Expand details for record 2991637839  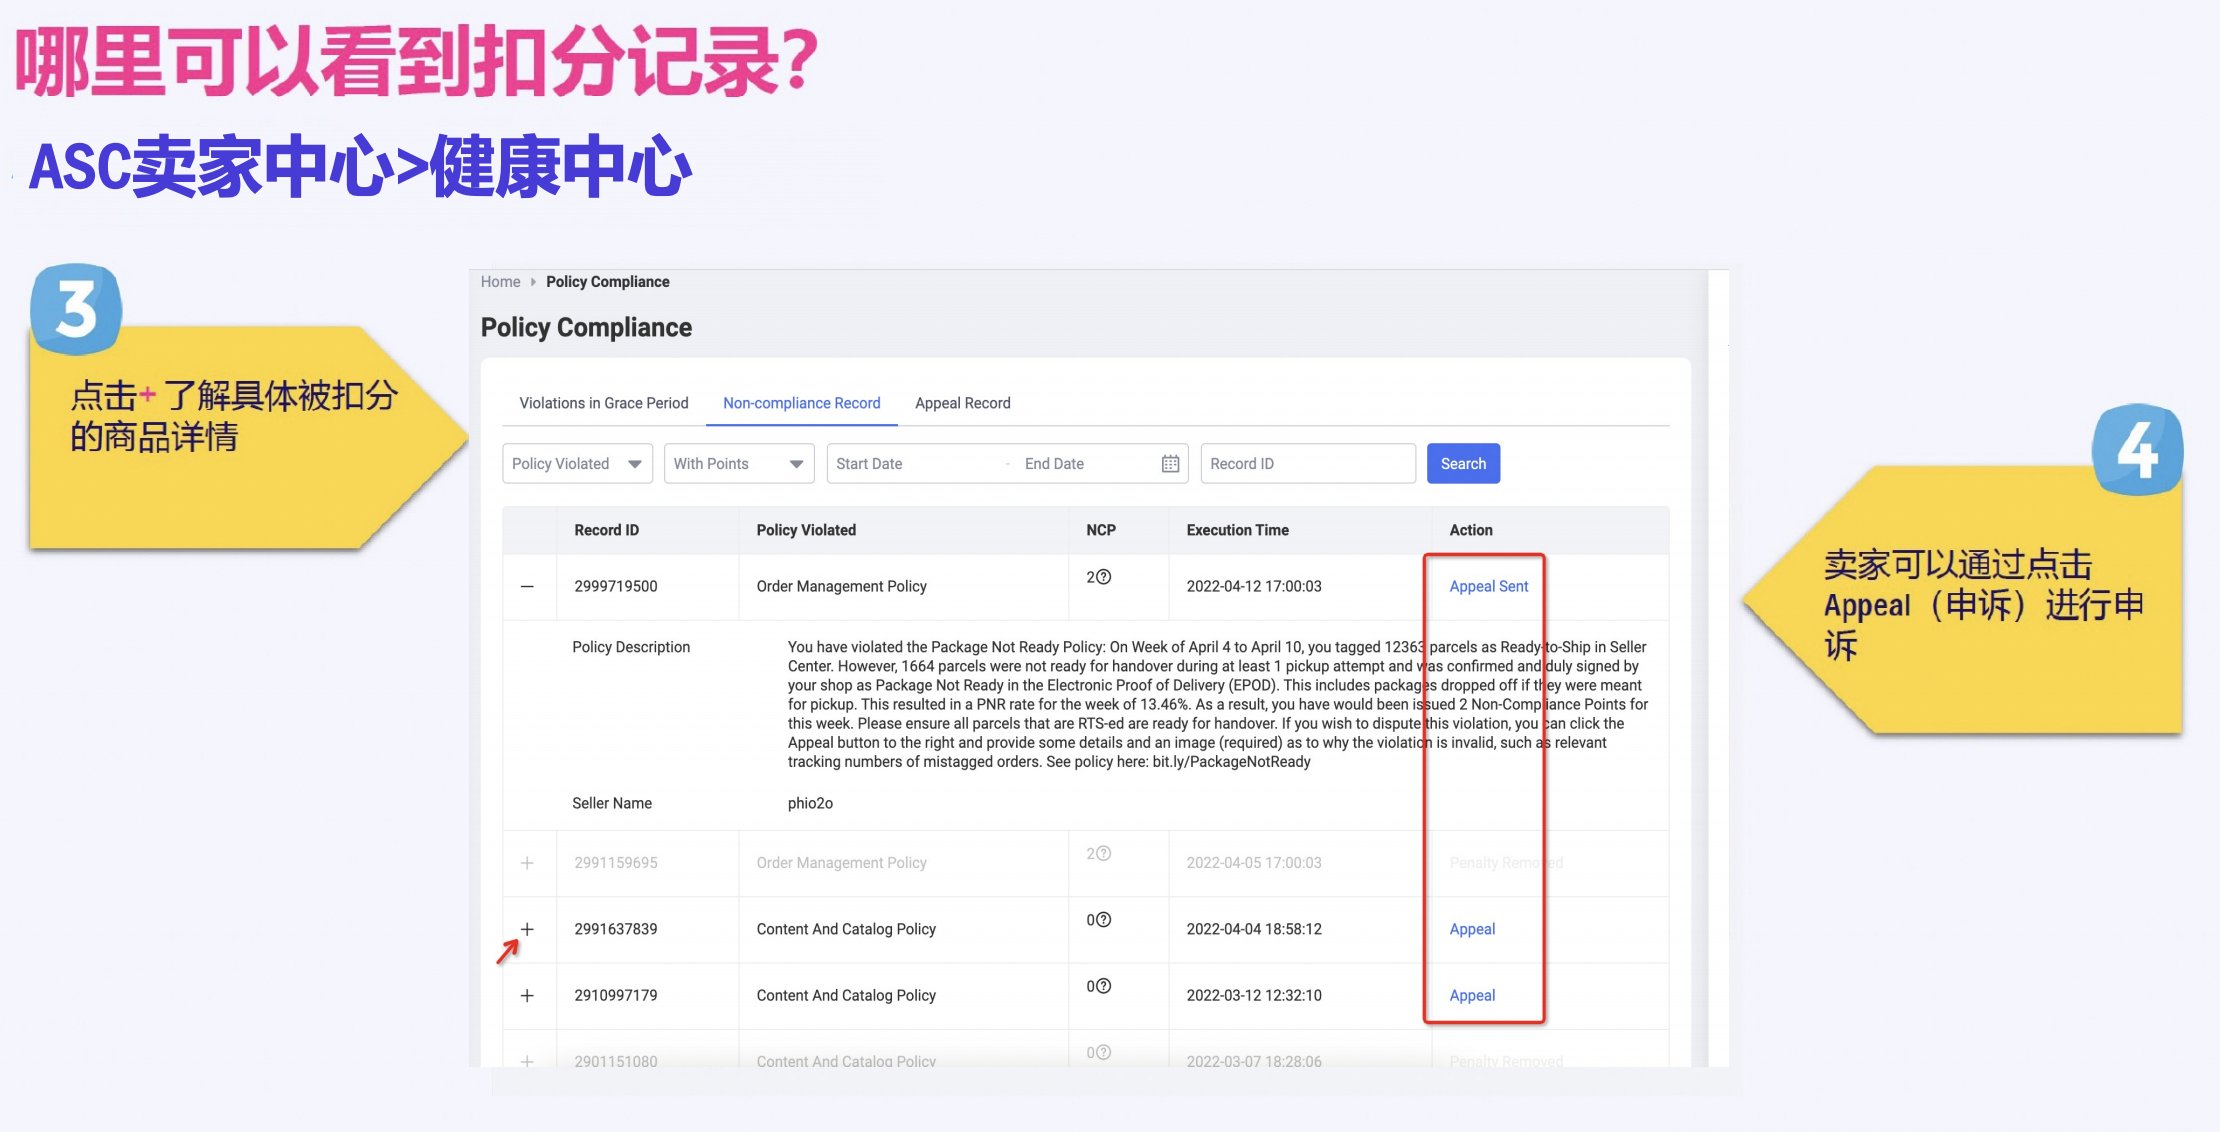(x=527, y=929)
